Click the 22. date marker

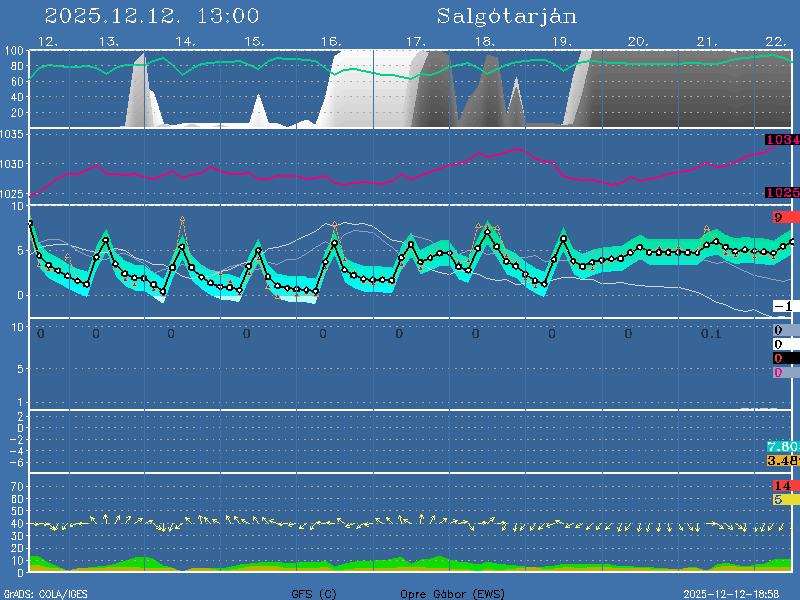(x=775, y=41)
